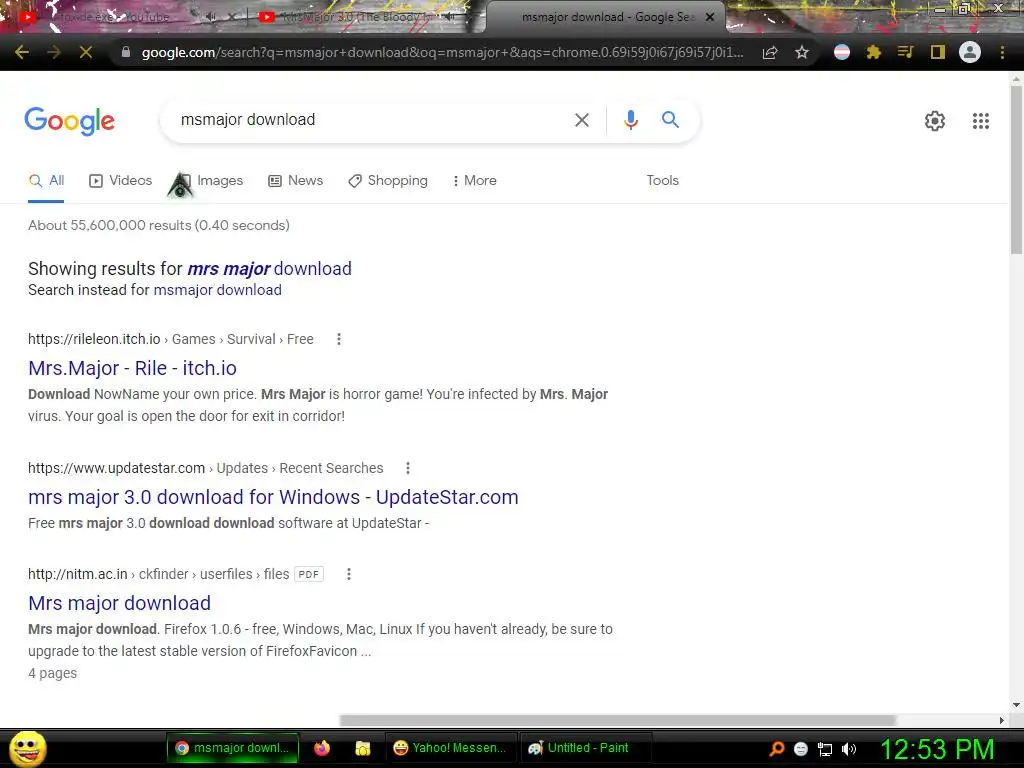This screenshot has height=768, width=1024.
Task: Clear the search box with the X
Action: tap(581, 120)
